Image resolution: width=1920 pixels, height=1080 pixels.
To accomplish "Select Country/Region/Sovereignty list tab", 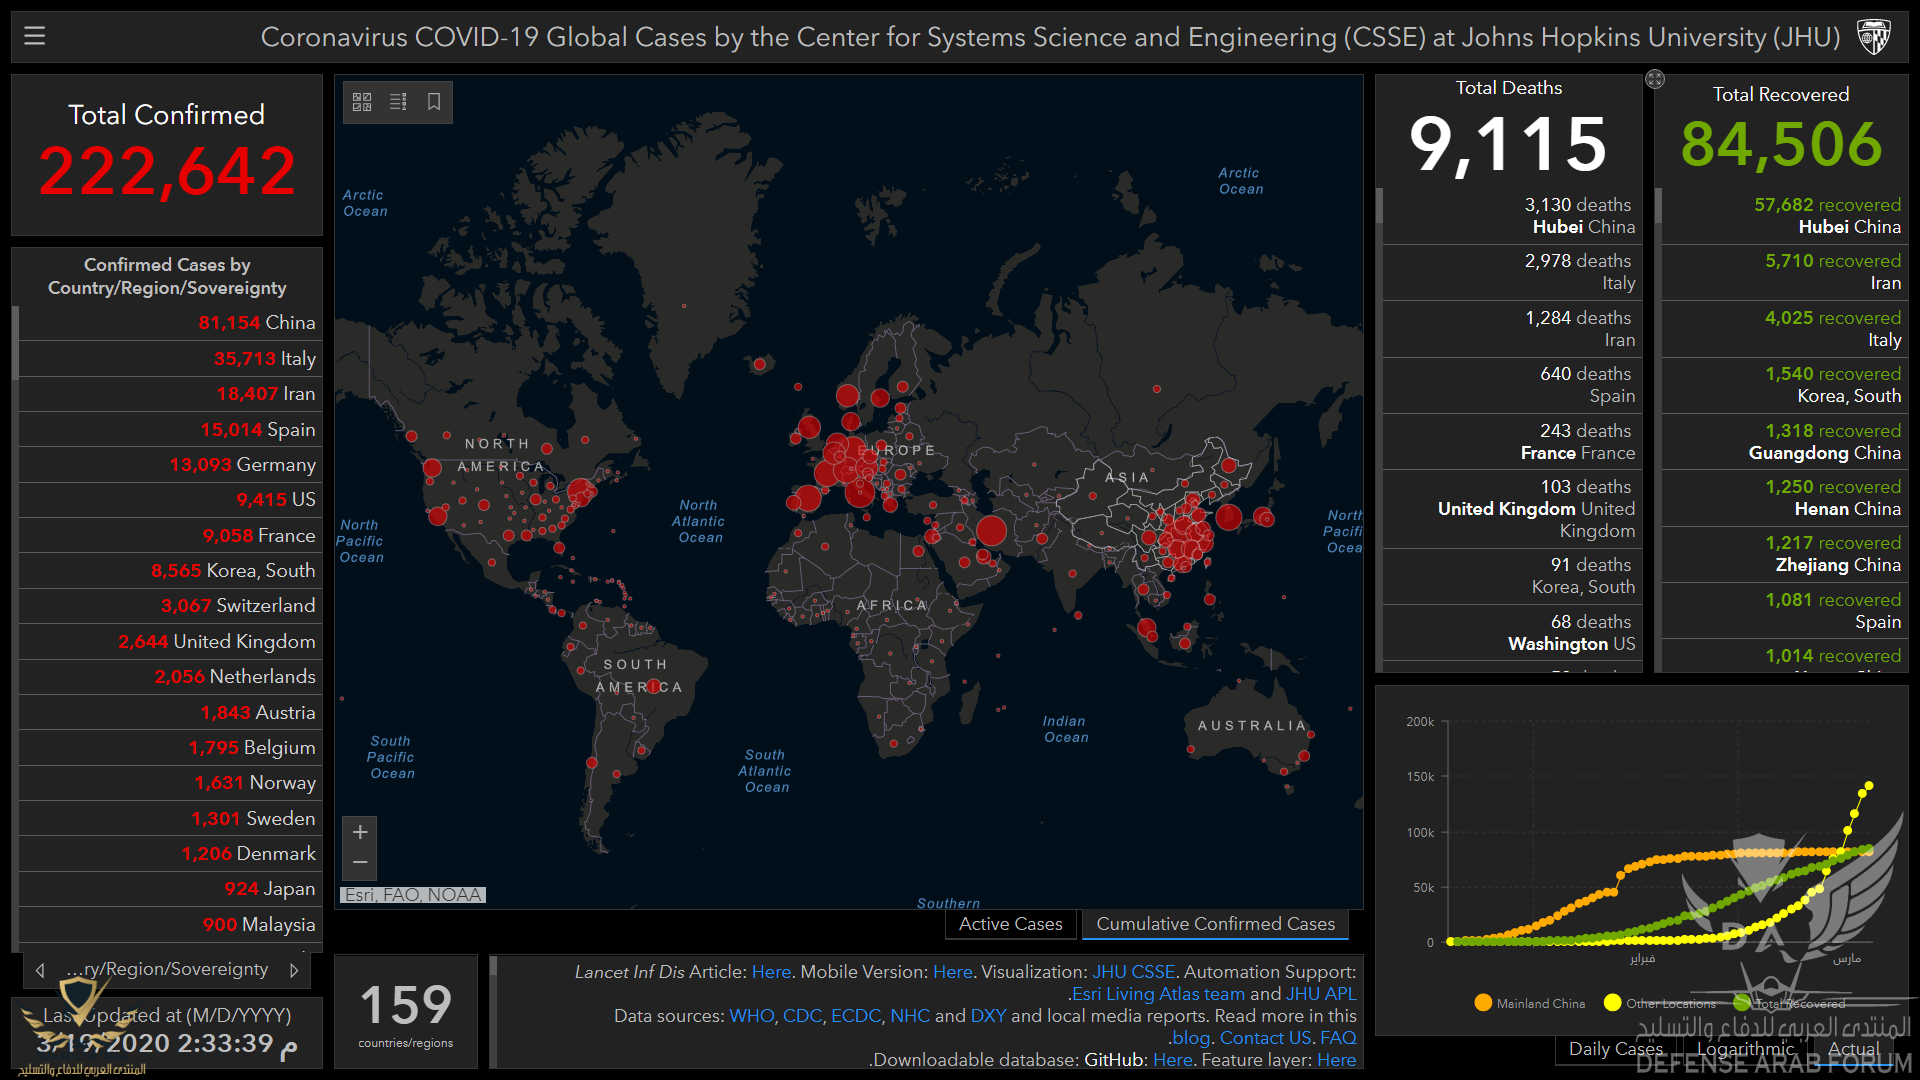I will (x=167, y=969).
